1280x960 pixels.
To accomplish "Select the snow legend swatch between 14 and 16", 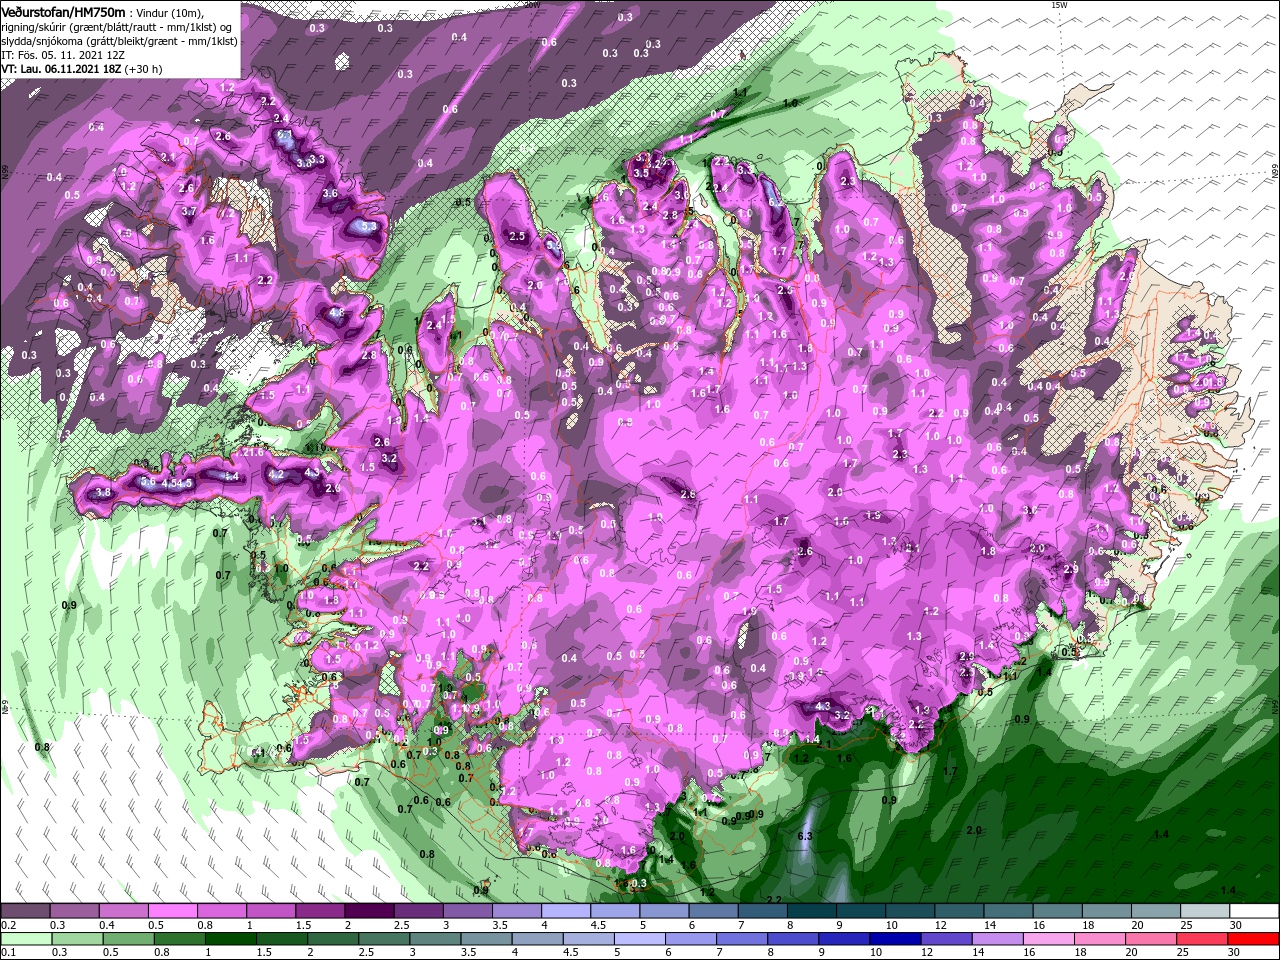I will [1007, 911].
